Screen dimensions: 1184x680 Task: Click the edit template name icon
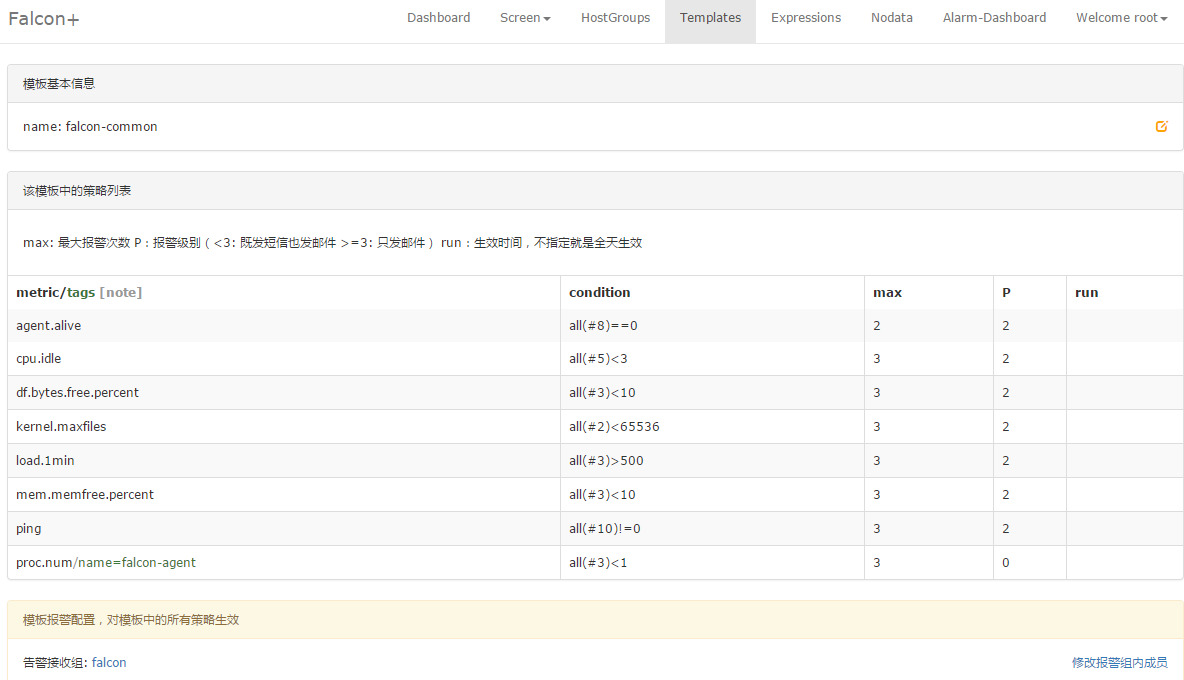(1161, 127)
